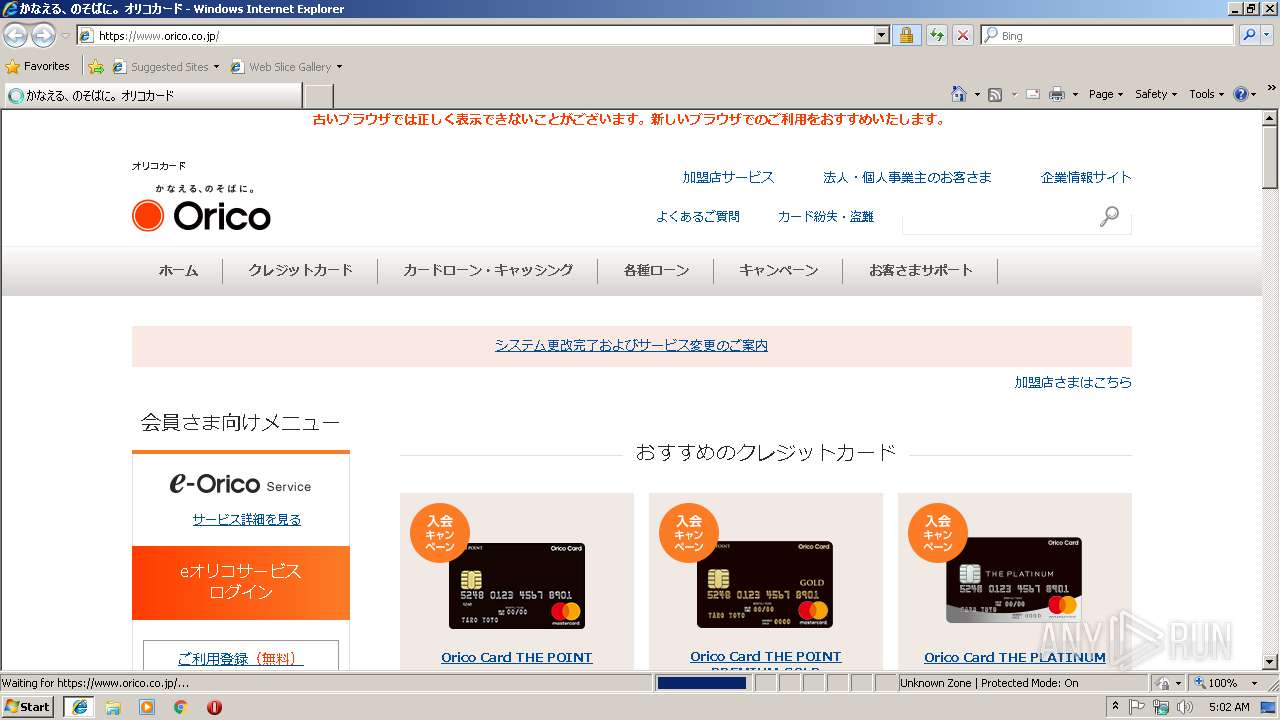Click the page scrollbar down arrow

1270,662
